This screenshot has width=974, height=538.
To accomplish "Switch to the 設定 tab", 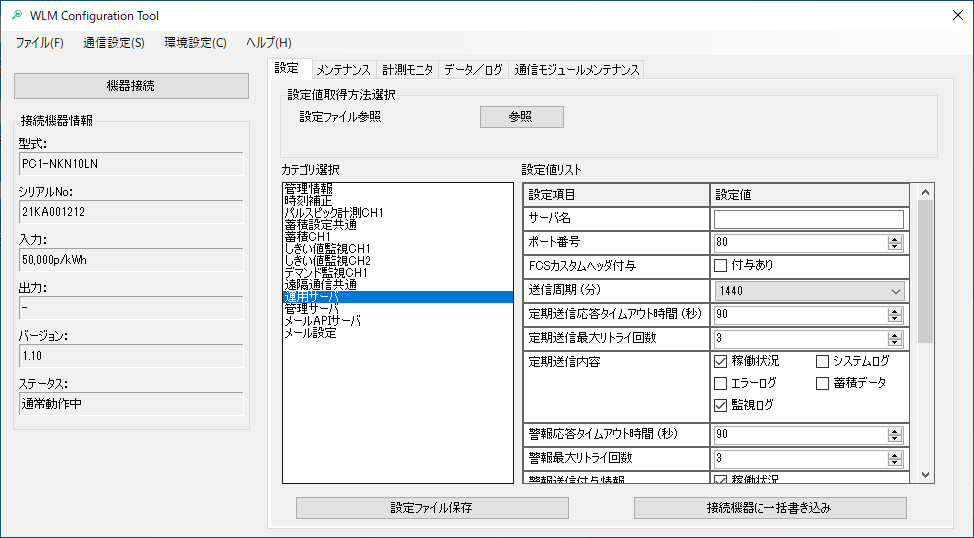I will [289, 68].
